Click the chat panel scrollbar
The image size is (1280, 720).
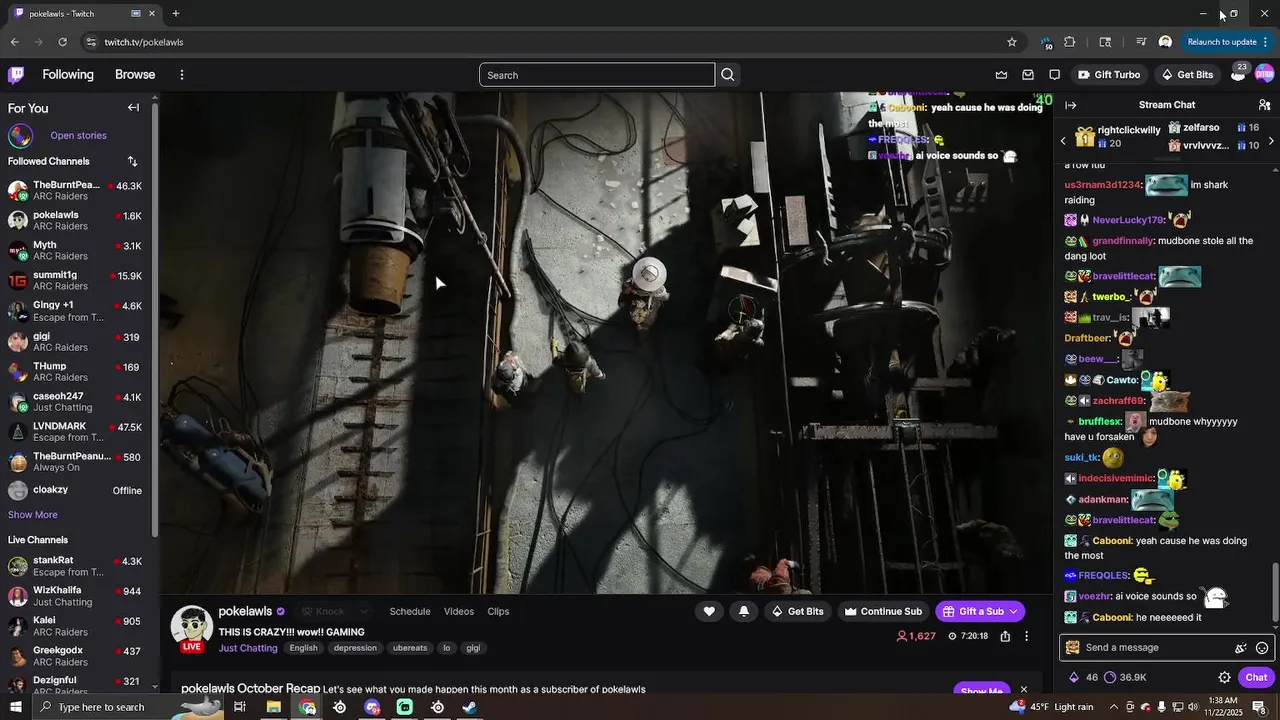click(1274, 592)
